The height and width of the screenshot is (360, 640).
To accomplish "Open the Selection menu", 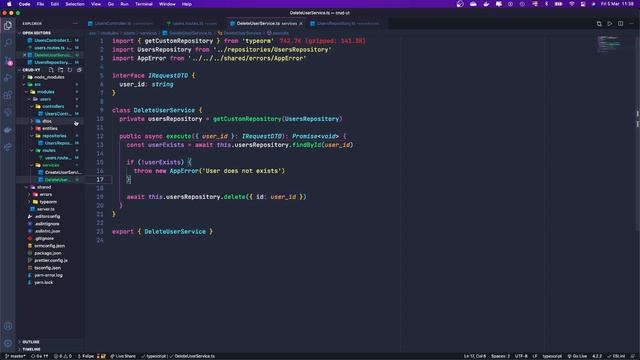I will 75,4.
